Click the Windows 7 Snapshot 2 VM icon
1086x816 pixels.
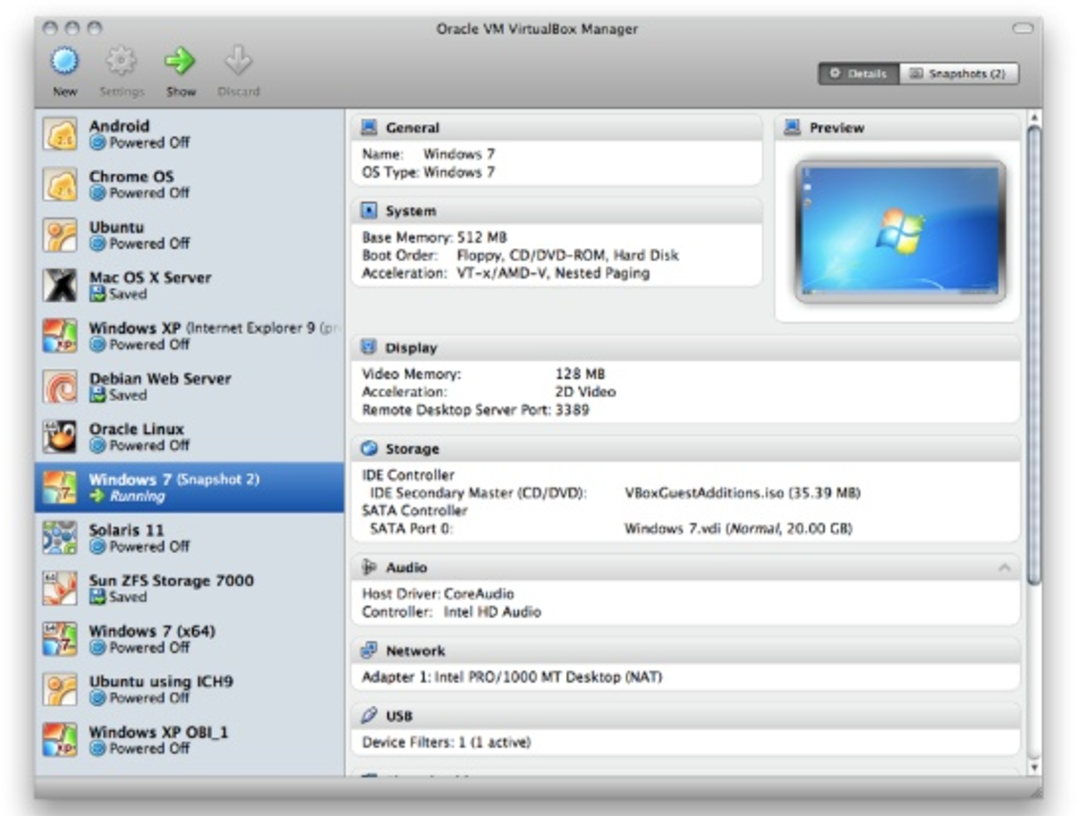point(60,488)
